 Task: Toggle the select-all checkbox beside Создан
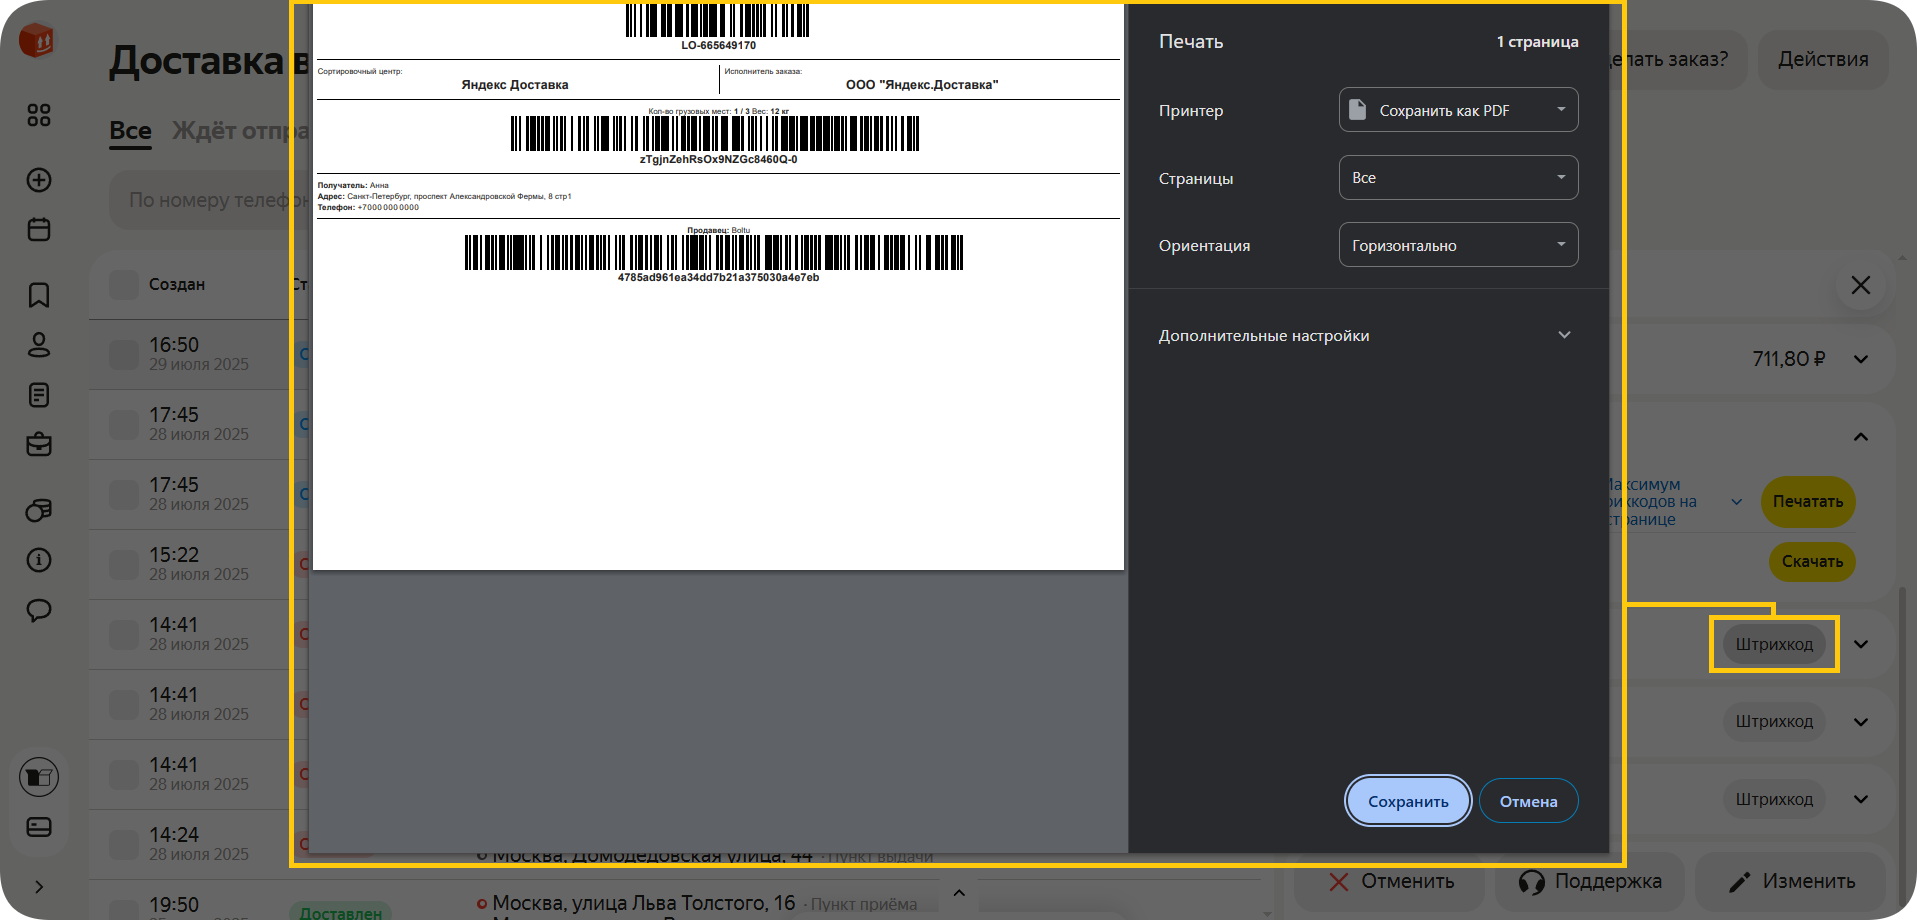[x=124, y=285]
